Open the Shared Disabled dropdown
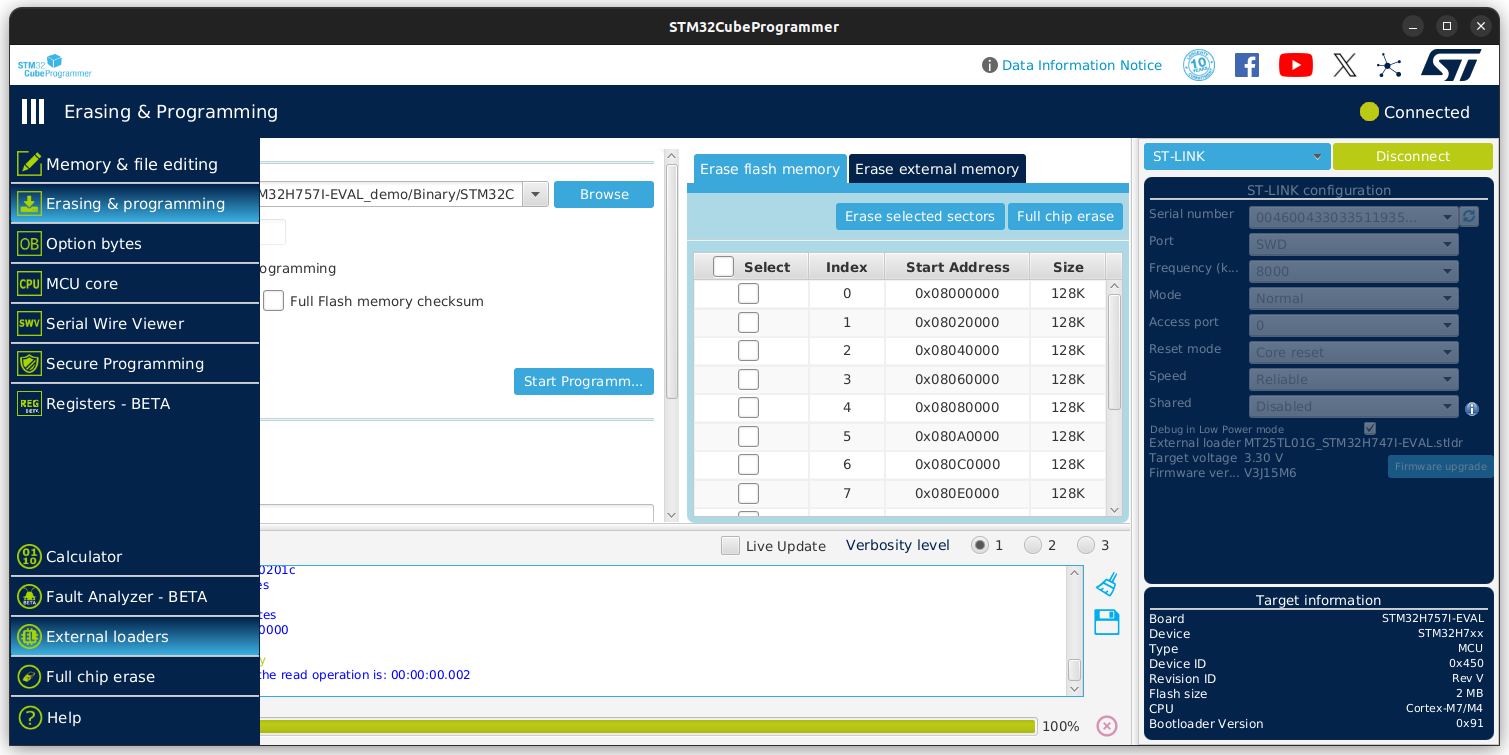1509x755 pixels. click(1353, 406)
